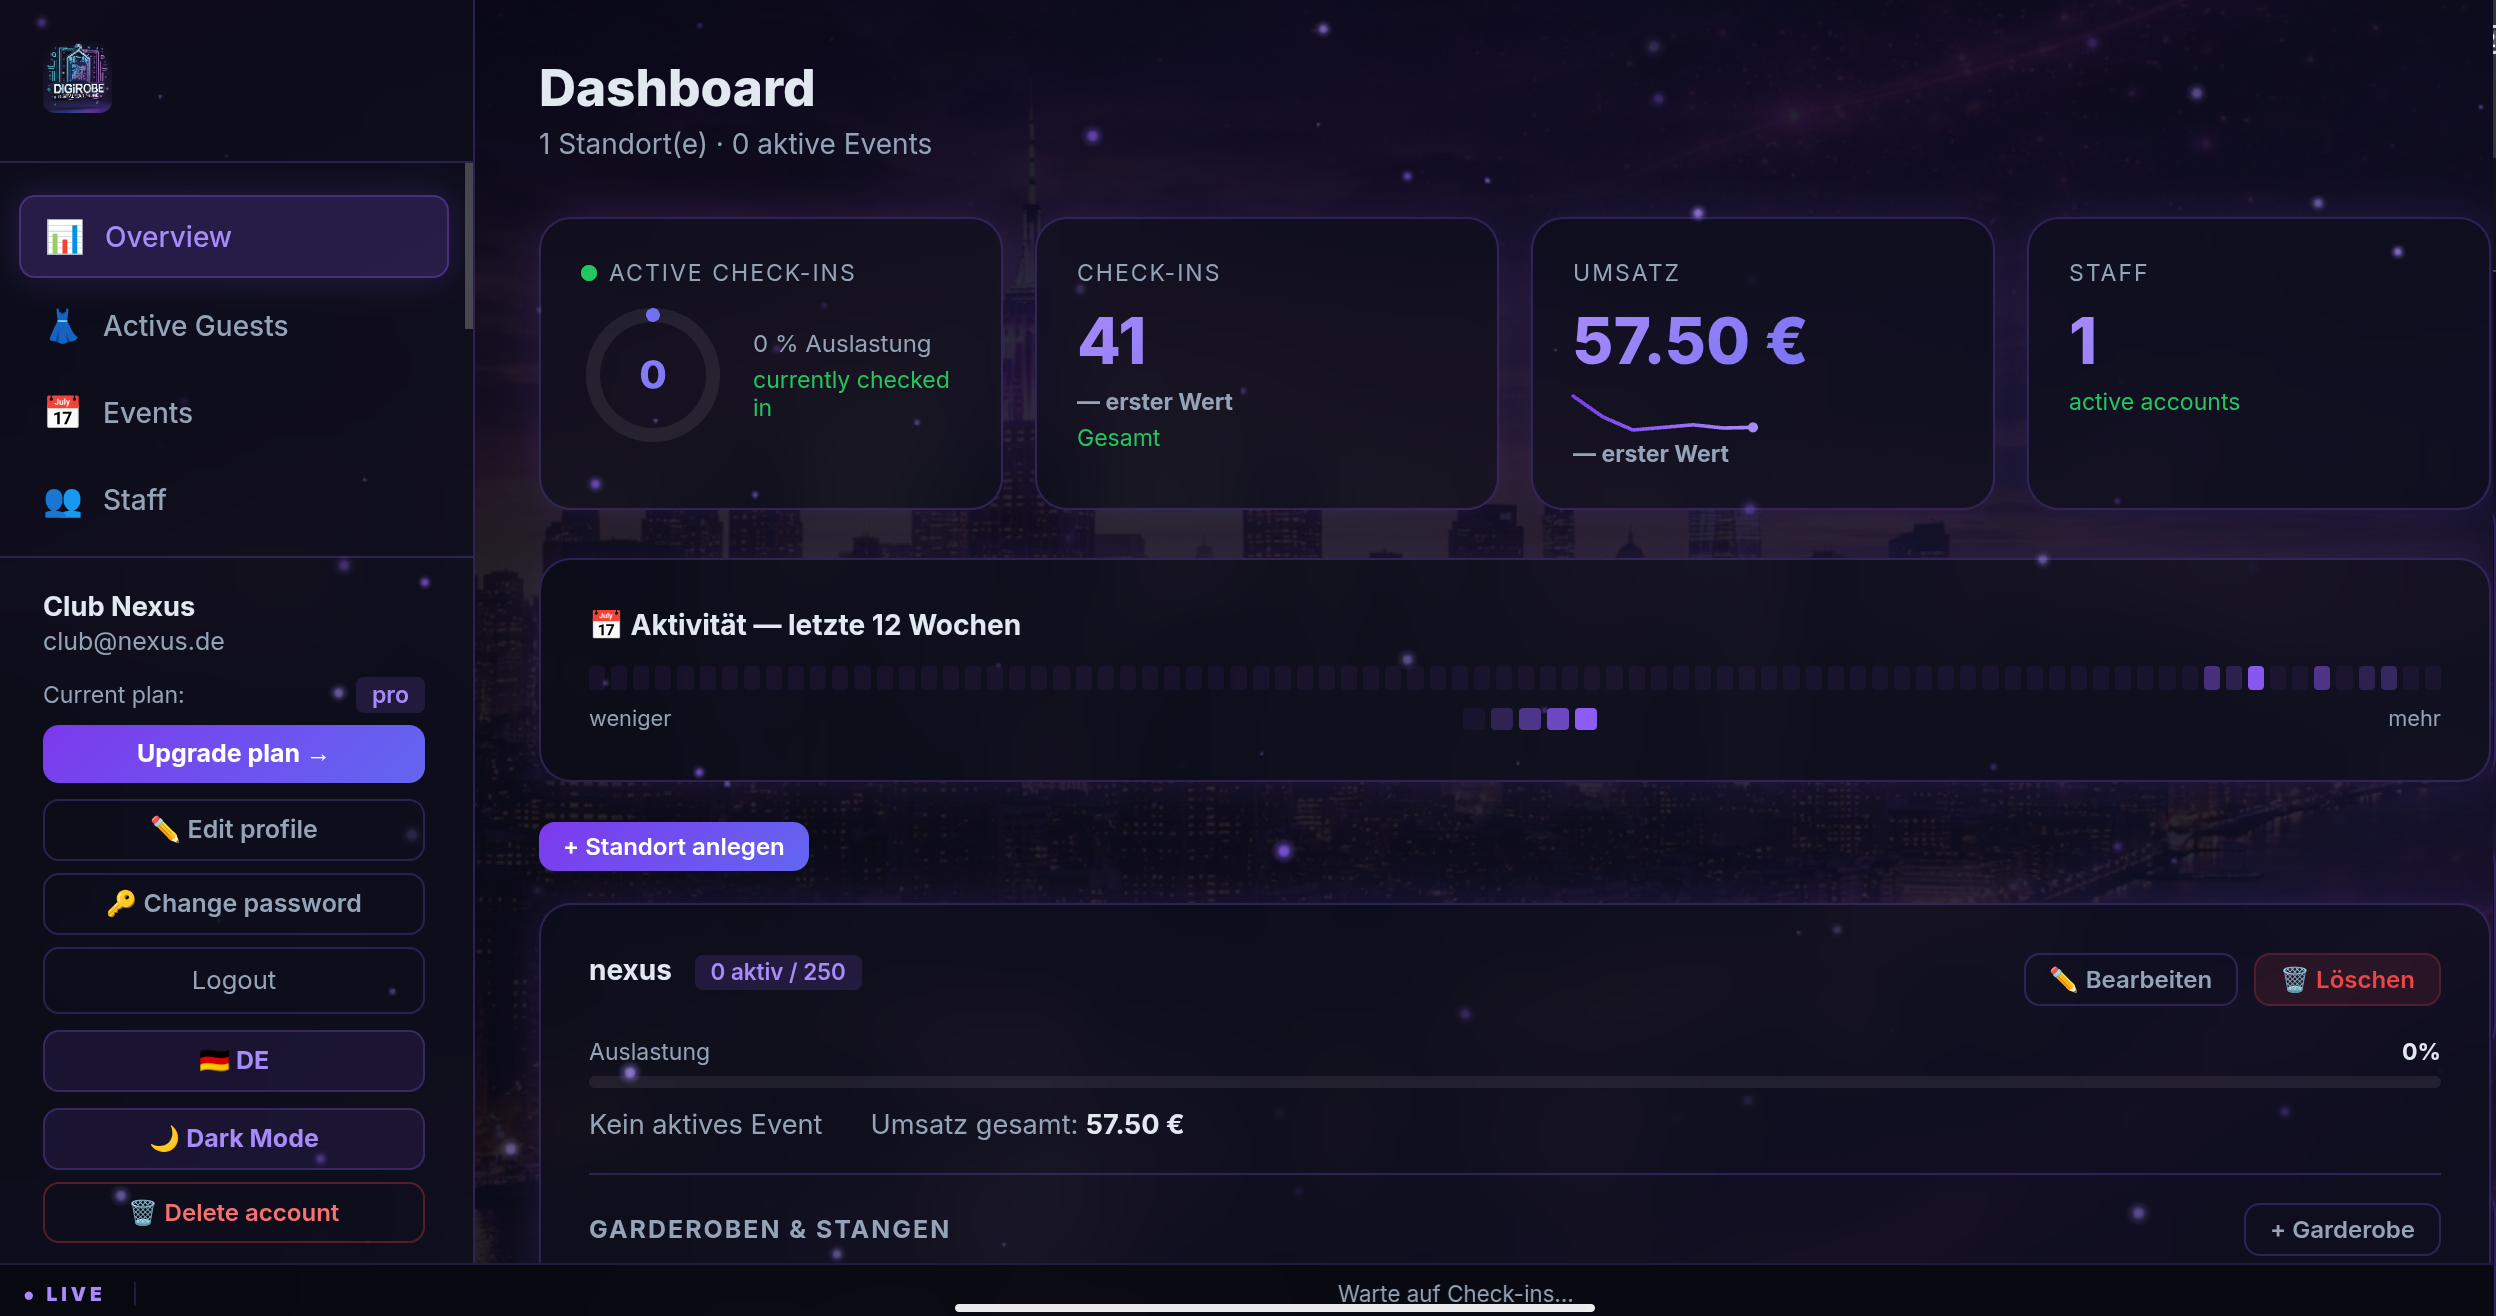Click the bar chart Overview icon
This screenshot has height=1316, width=2496.
(x=65, y=237)
